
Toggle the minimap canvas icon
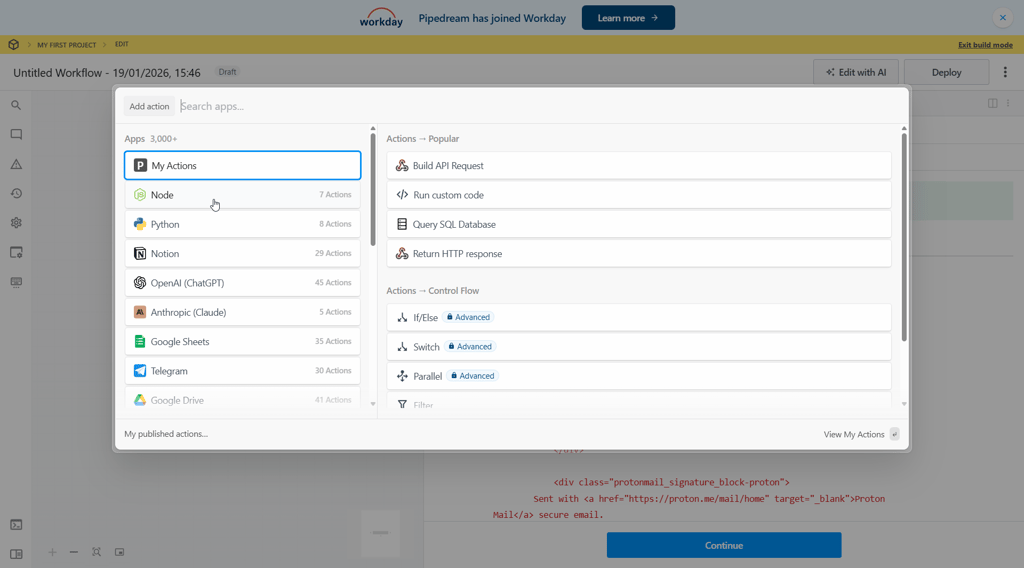coord(120,552)
